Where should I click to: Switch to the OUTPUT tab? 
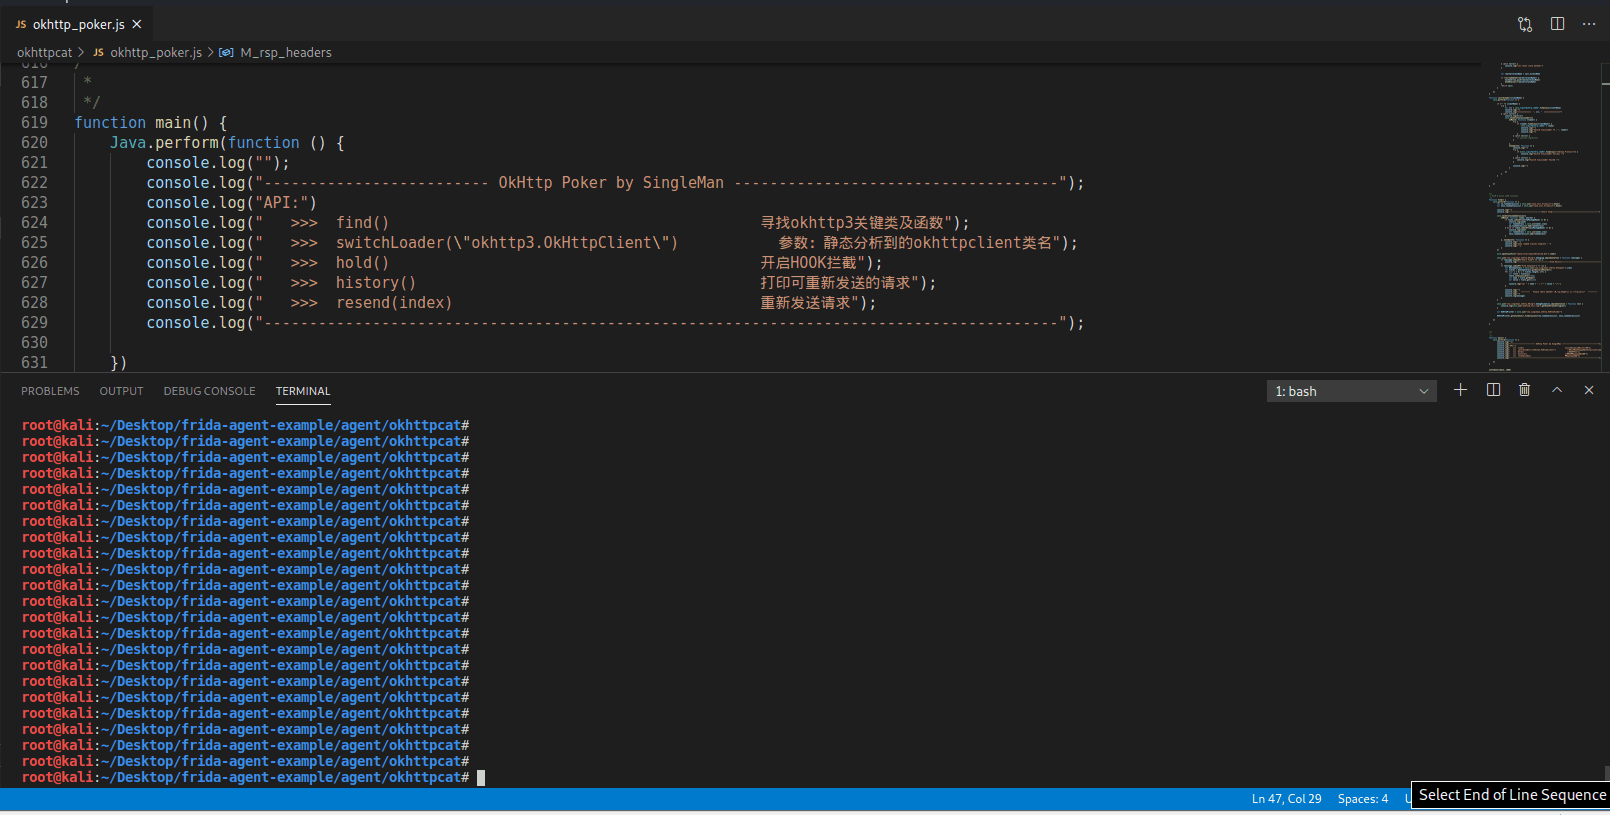121,391
